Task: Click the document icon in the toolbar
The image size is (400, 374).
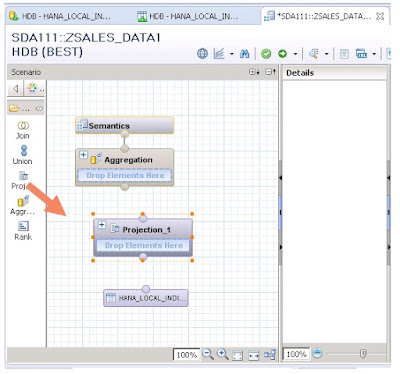Action: coord(344,54)
